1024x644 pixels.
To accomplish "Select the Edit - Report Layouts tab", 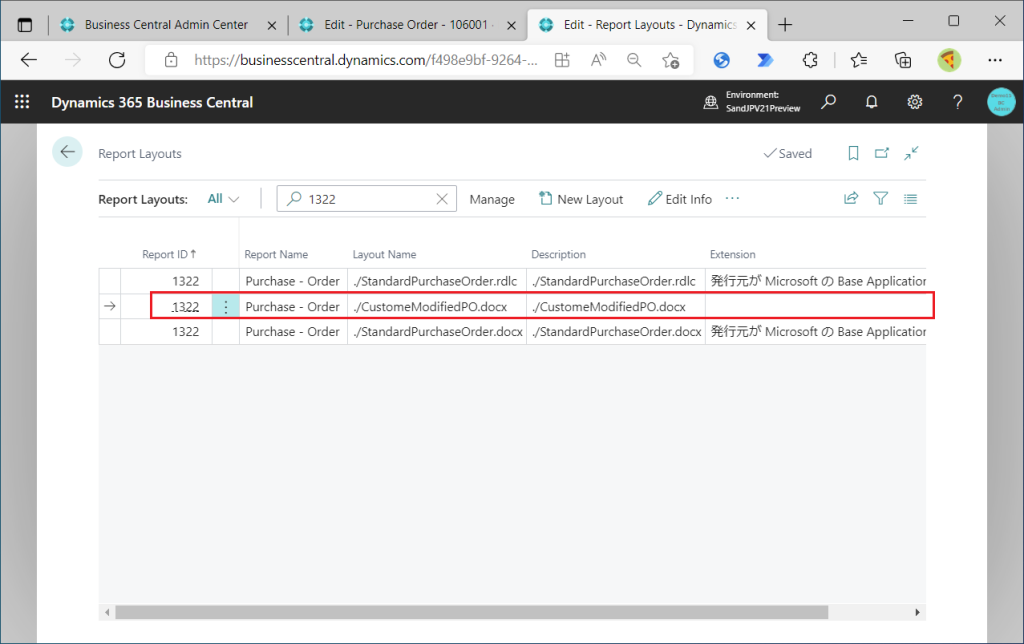I will click(x=647, y=25).
